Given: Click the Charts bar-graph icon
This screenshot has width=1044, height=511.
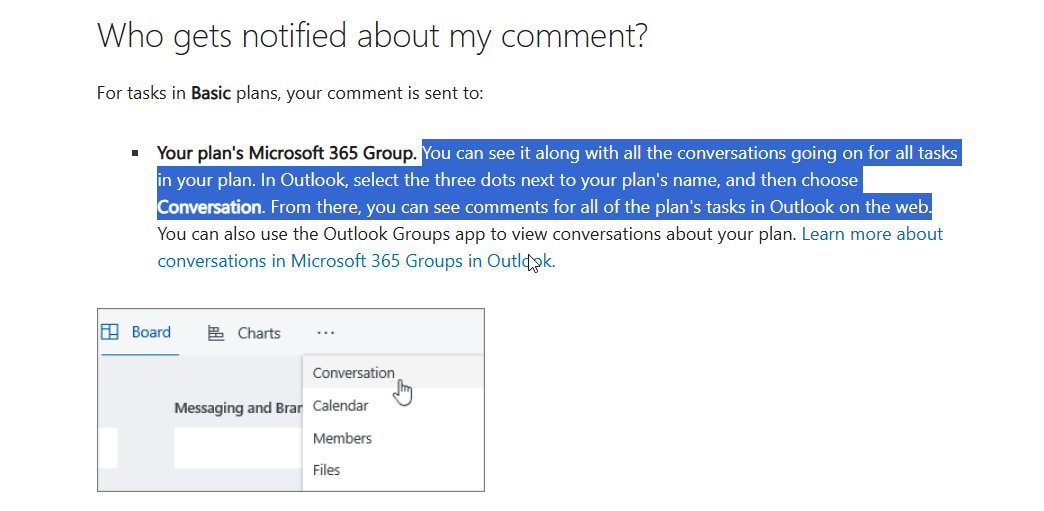Looking at the screenshot, I should [x=216, y=333].
